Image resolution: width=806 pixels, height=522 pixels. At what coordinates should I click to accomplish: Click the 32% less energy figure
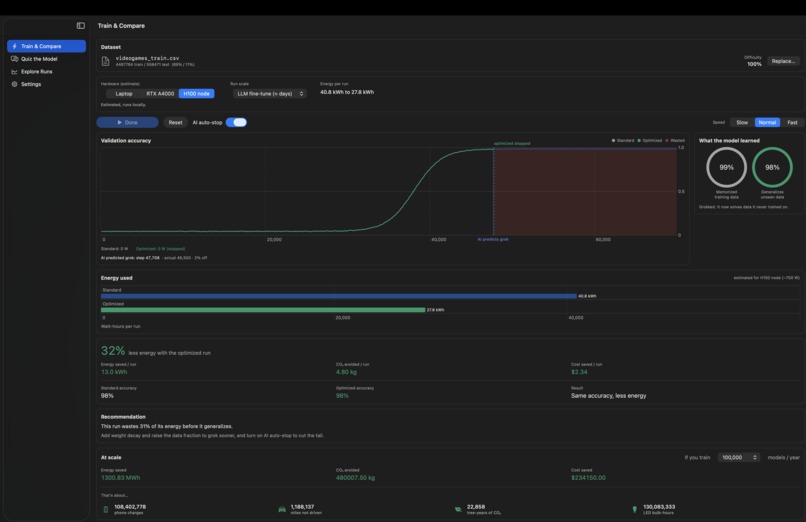click(x=113, y=351)
